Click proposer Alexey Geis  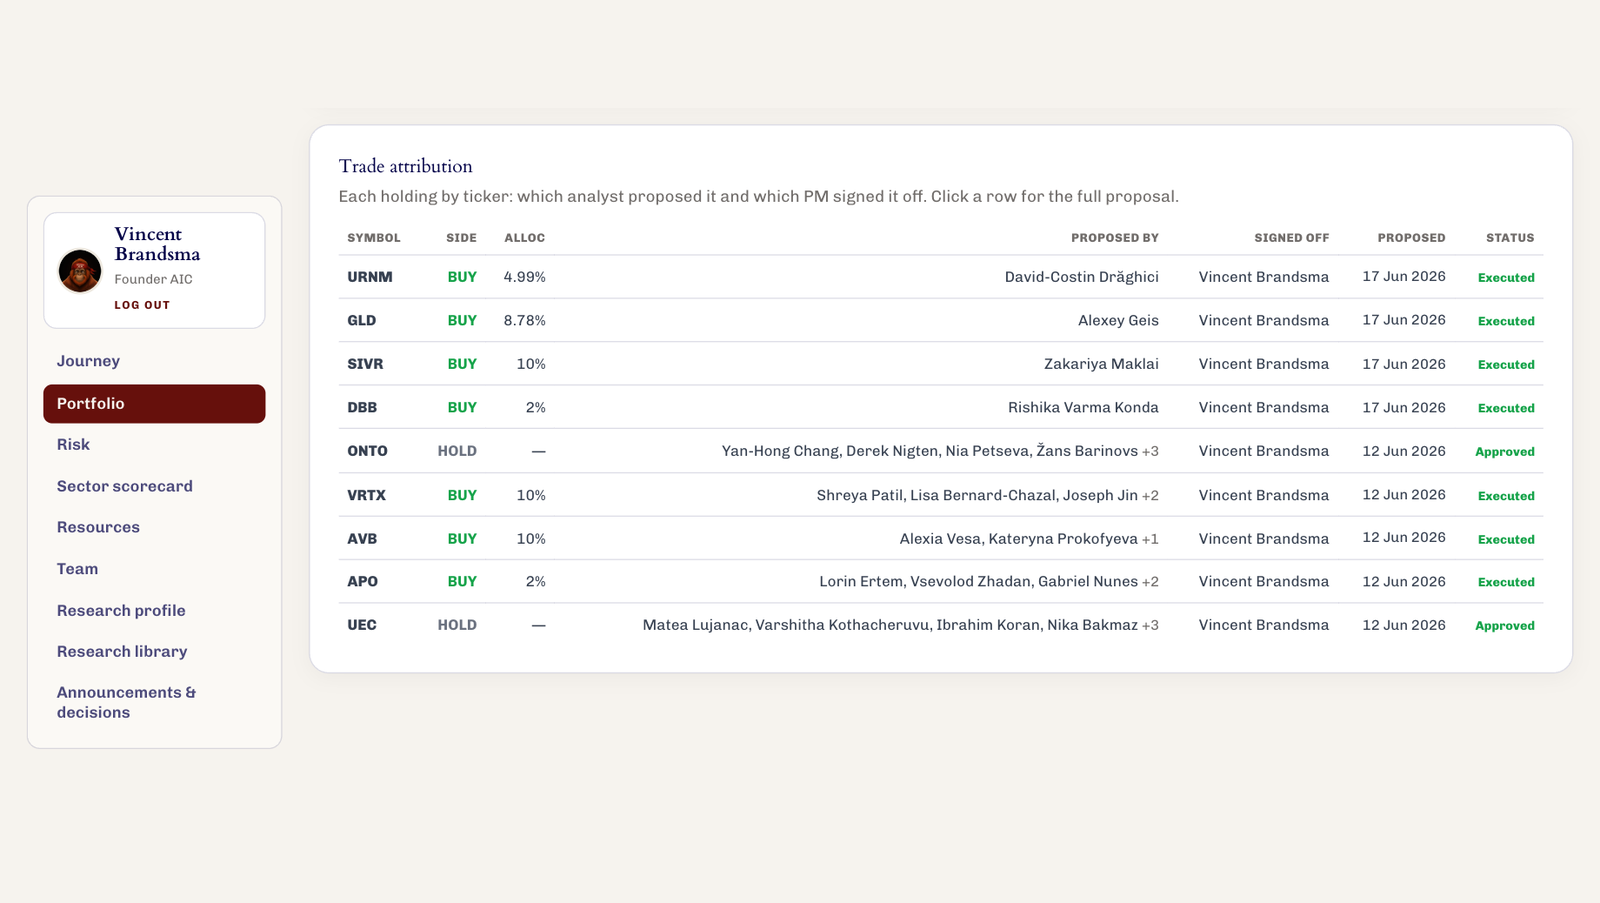[x=1118, y=321]
